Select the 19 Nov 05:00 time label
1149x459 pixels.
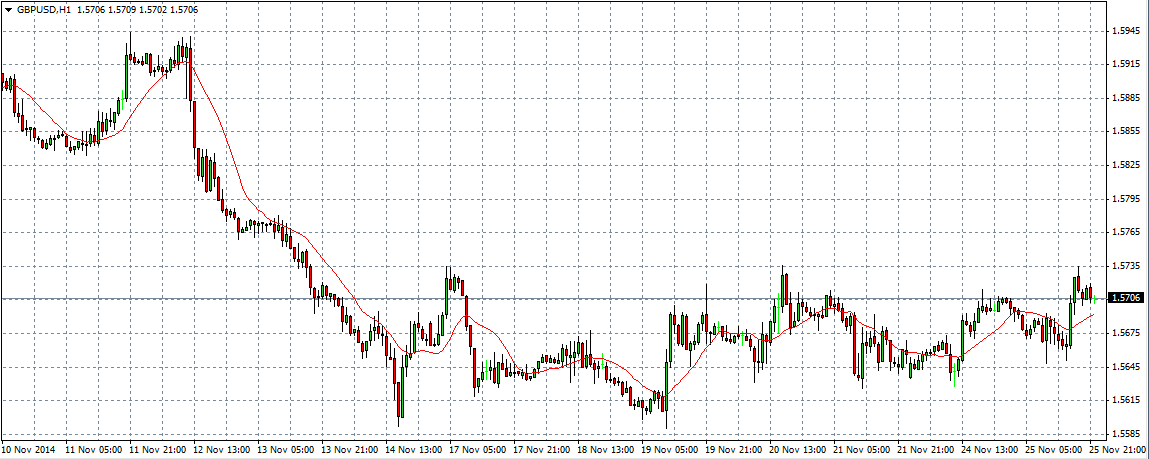click(x=671, y=450)
